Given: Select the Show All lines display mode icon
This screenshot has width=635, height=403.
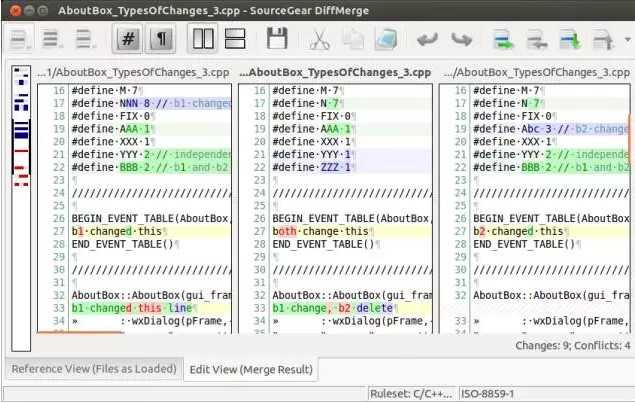Looking at the screenshot, I should pos(18,39).
